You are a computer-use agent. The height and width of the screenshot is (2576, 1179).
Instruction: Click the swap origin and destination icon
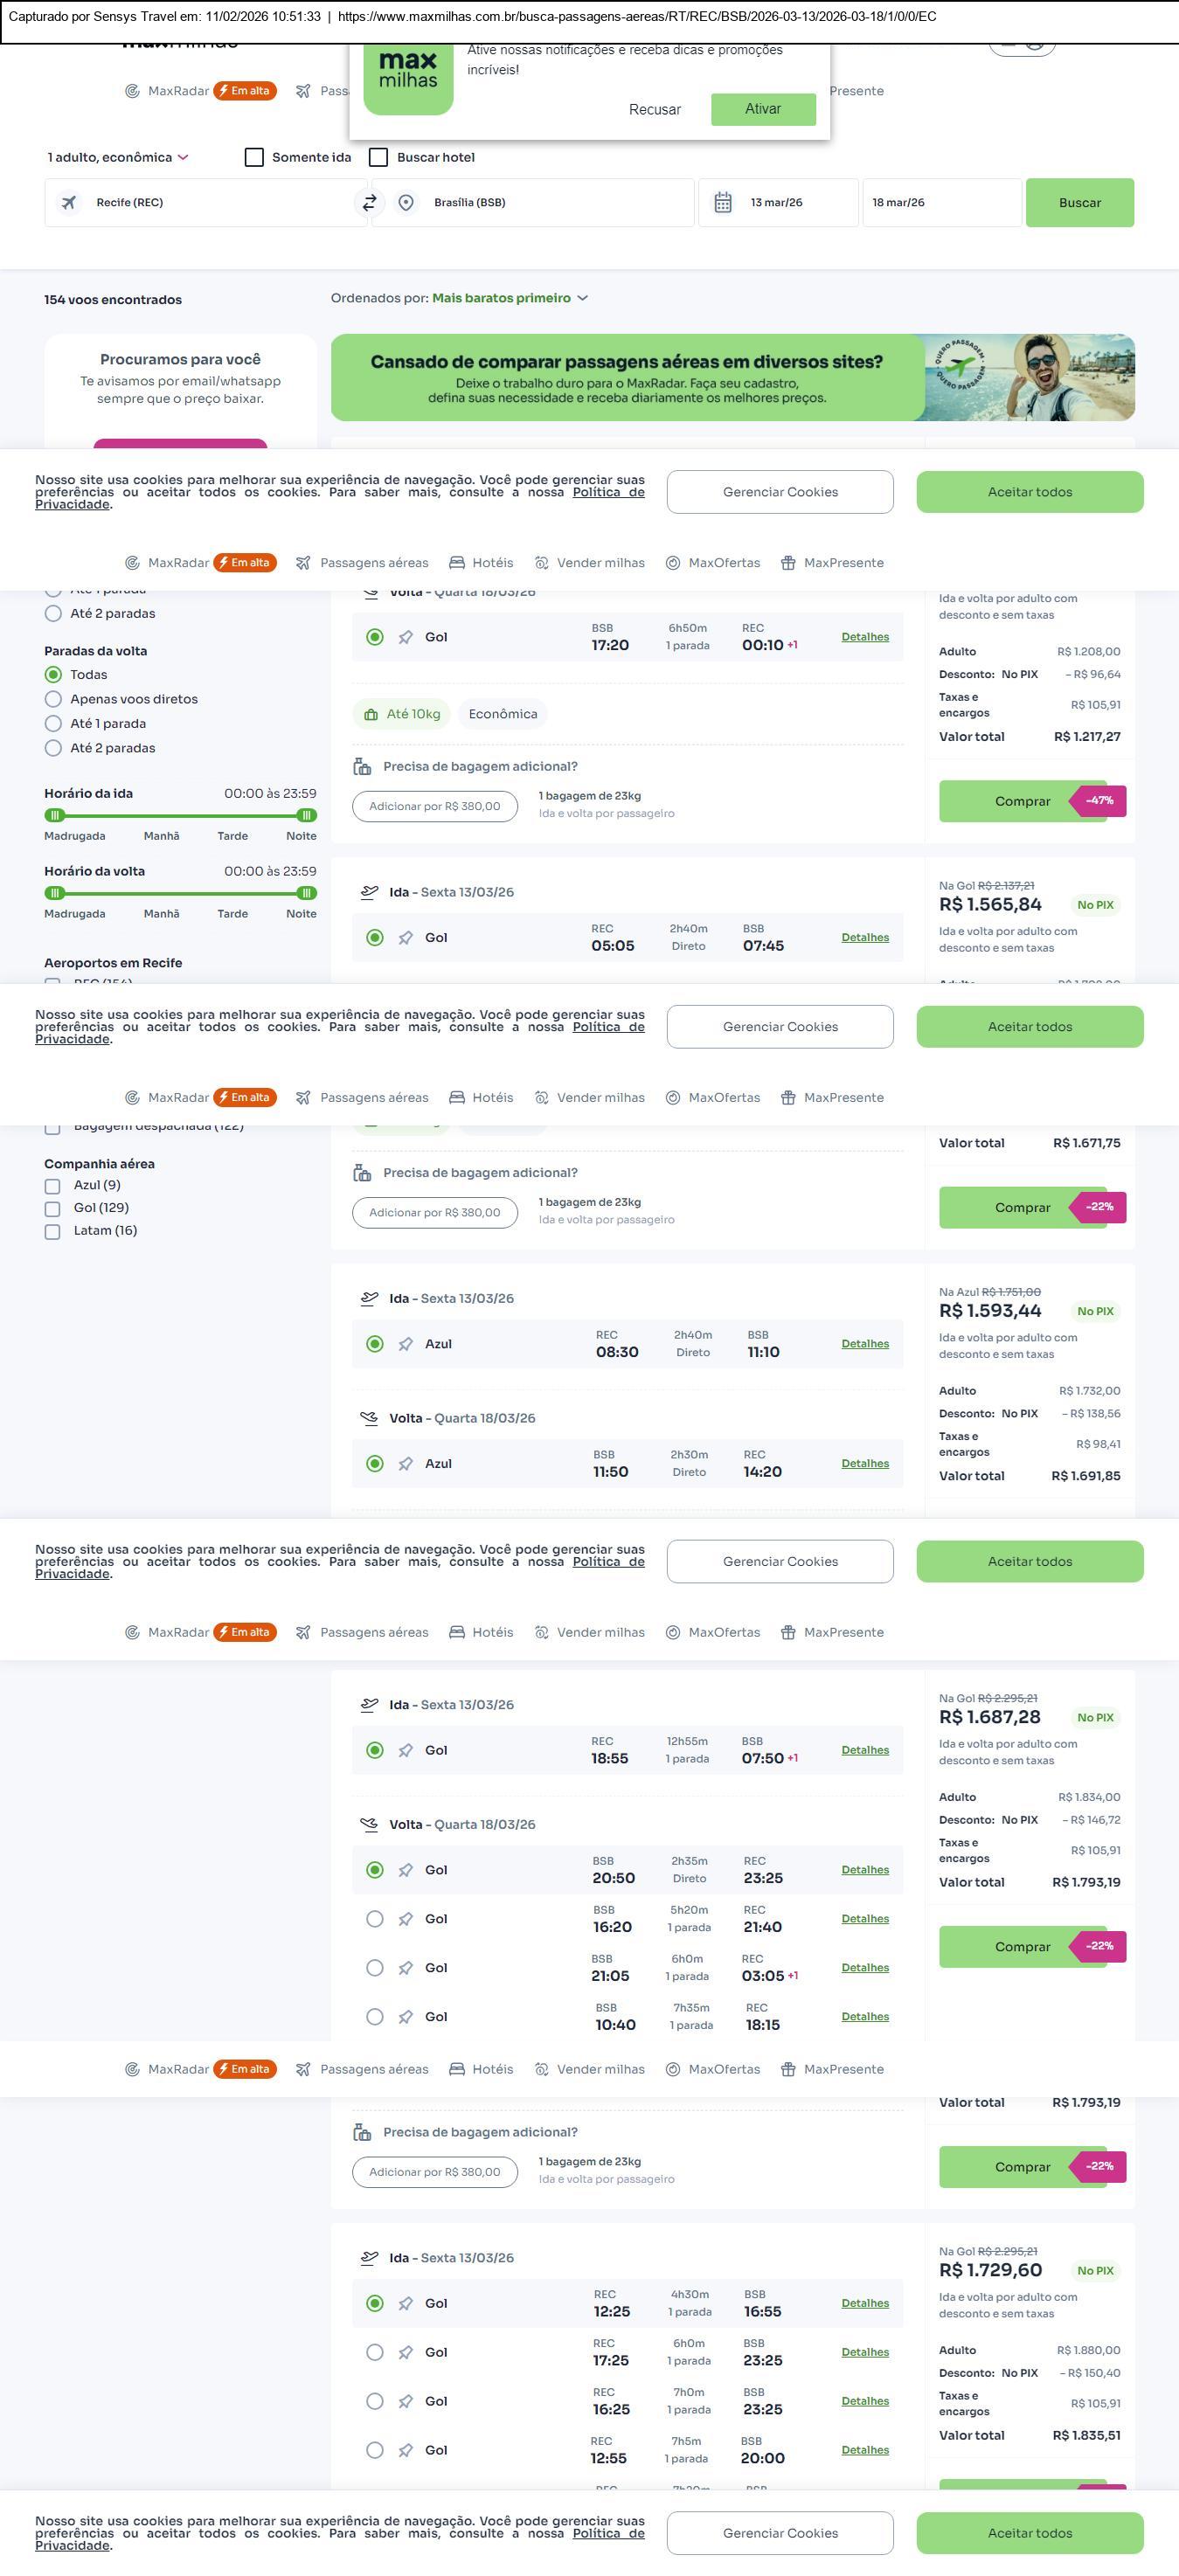369,203
